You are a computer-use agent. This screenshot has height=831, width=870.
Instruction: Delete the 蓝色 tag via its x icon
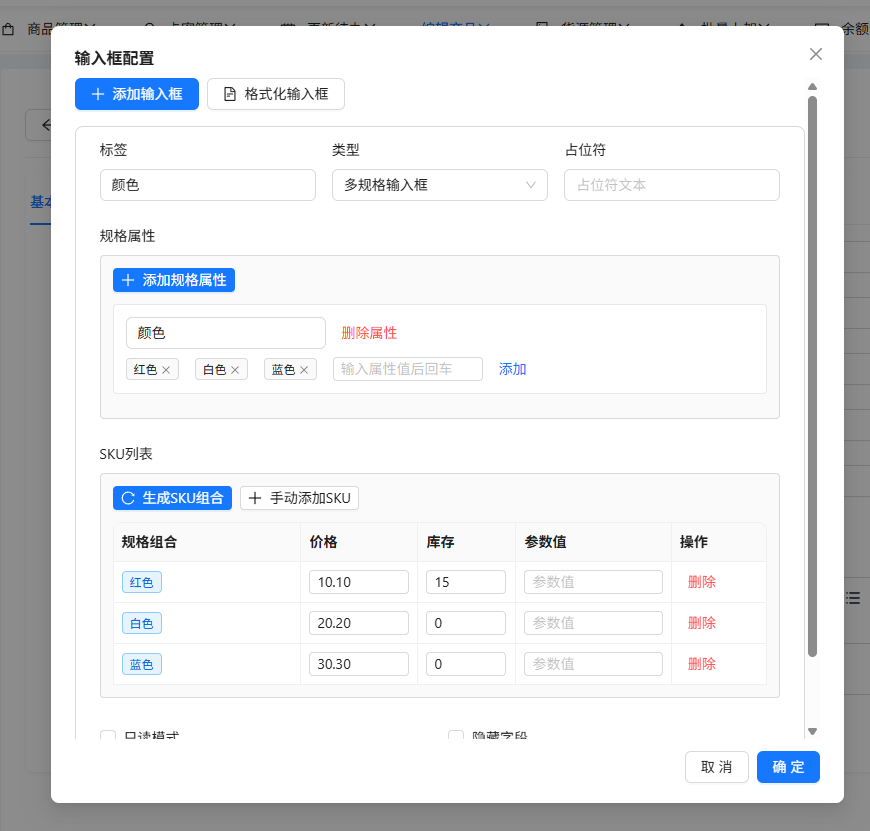pyautogui.click(x=304, y=370)
